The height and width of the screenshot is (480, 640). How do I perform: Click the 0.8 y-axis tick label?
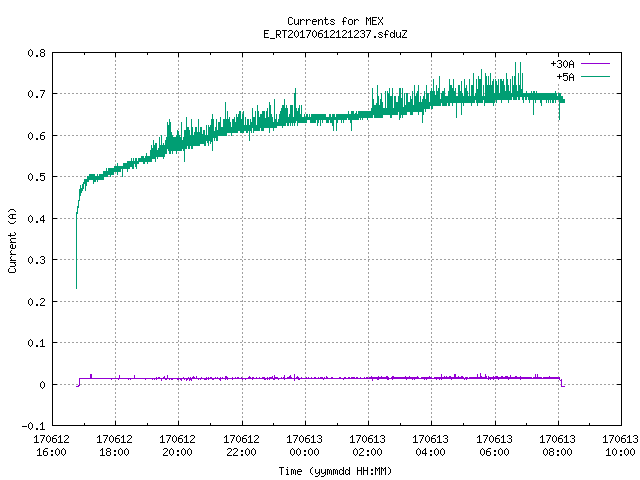36,53
